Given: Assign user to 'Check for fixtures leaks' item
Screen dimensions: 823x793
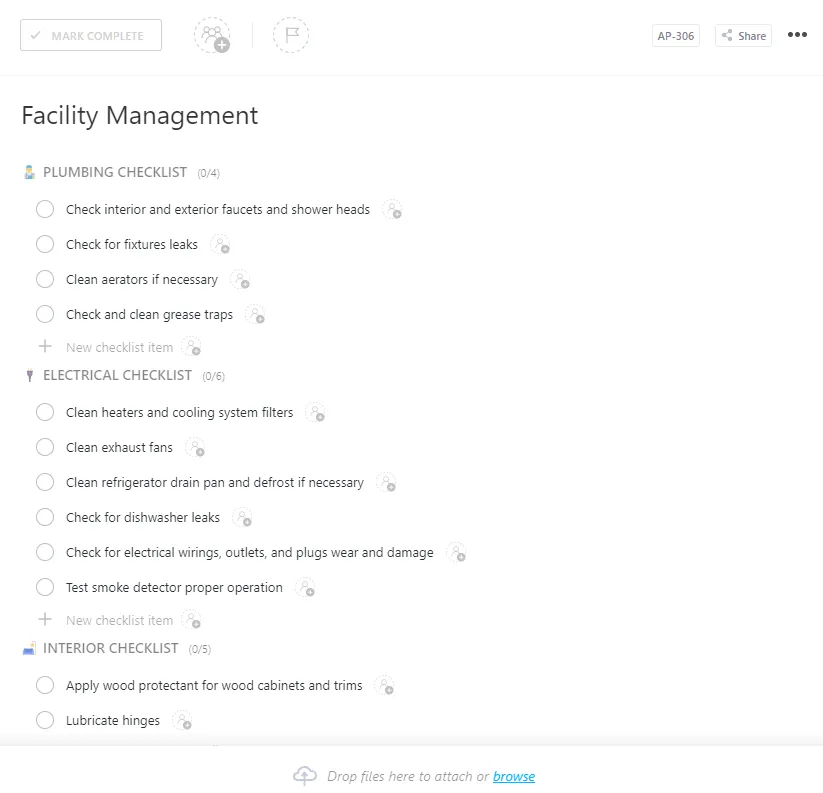Looking at the screenshot, I should [220, 245].
